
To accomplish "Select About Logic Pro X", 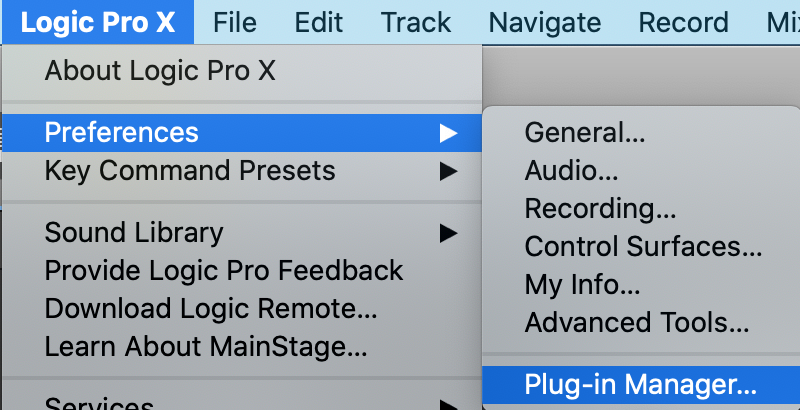I will coord(160,71).
